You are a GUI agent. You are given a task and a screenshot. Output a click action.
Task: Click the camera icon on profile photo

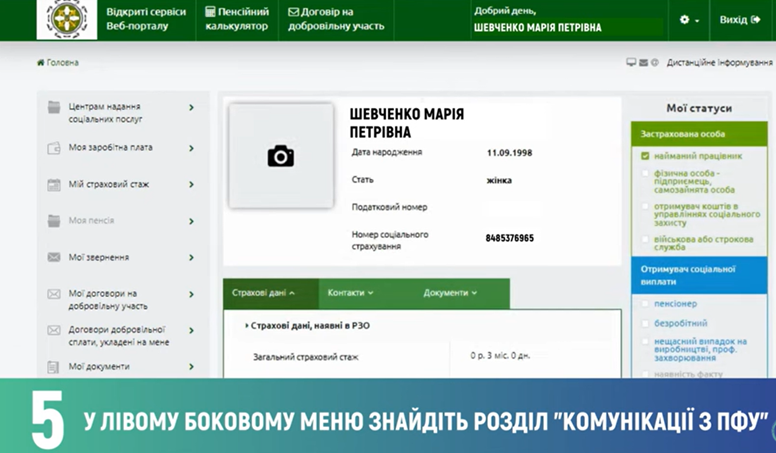[x=281, y=156]
